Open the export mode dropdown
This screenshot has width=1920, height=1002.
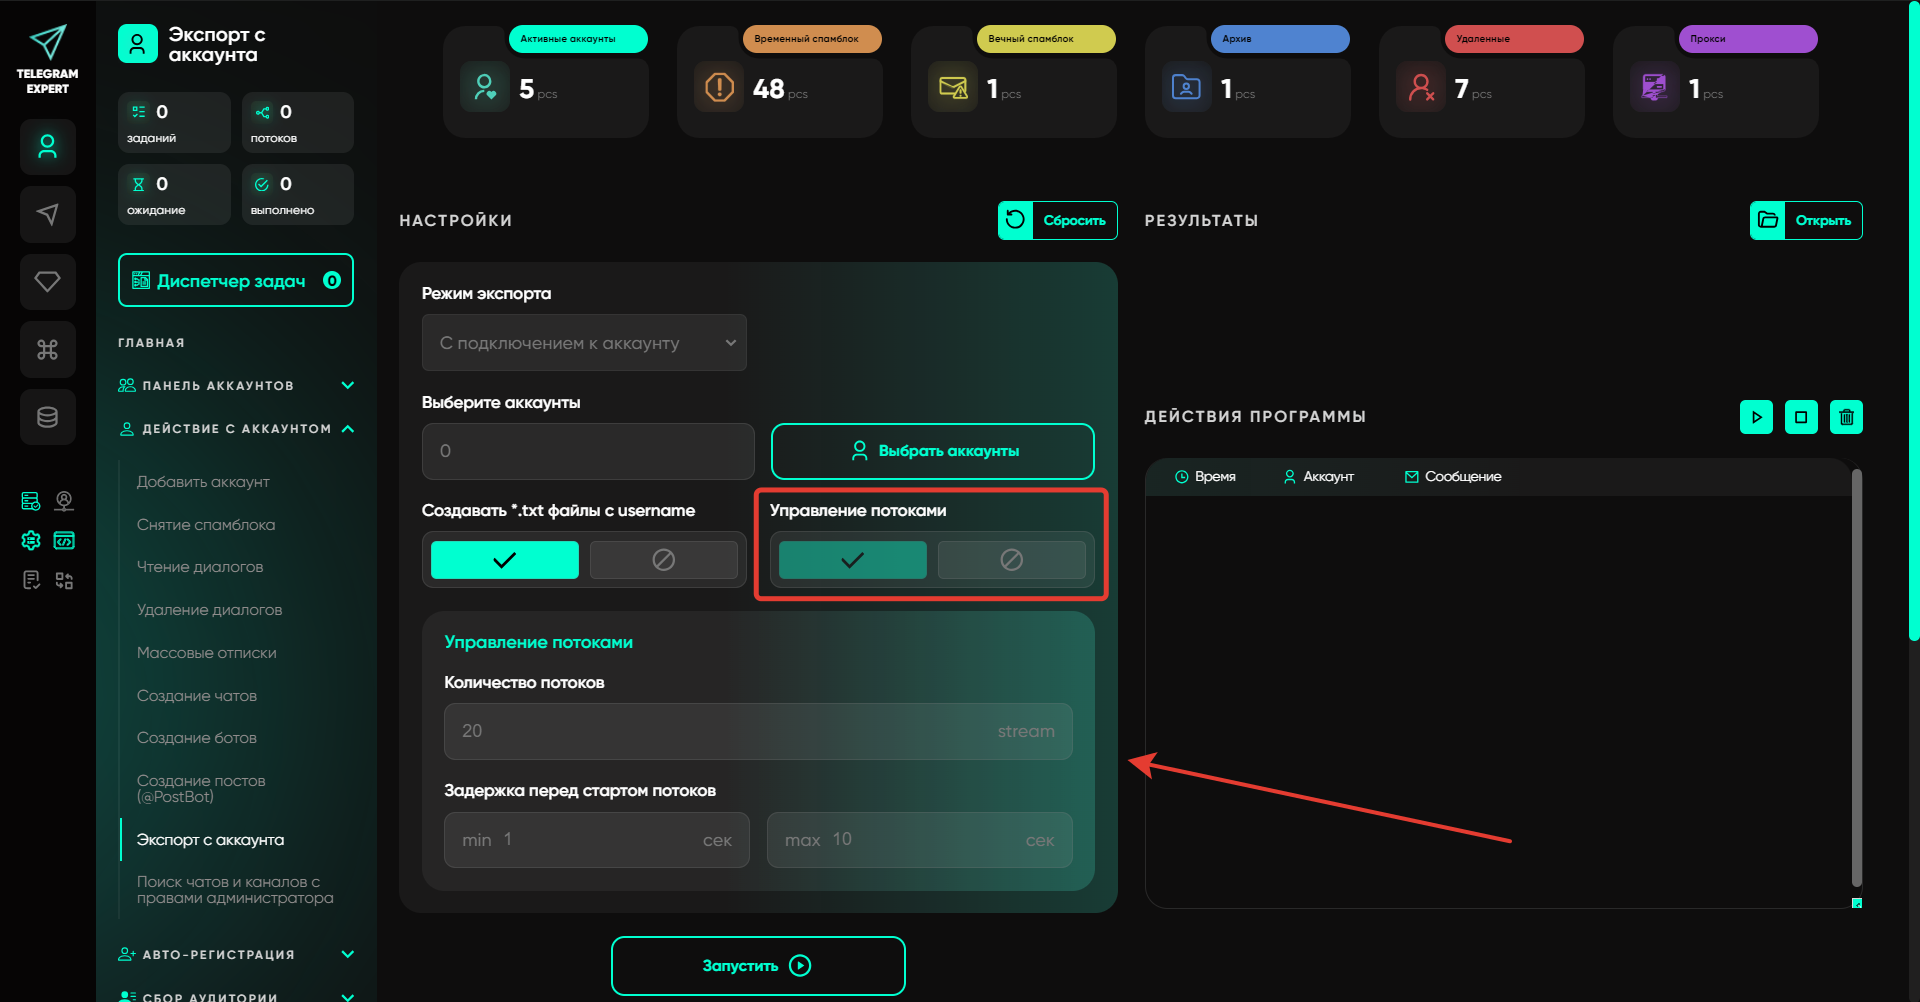tap(584, 343)
